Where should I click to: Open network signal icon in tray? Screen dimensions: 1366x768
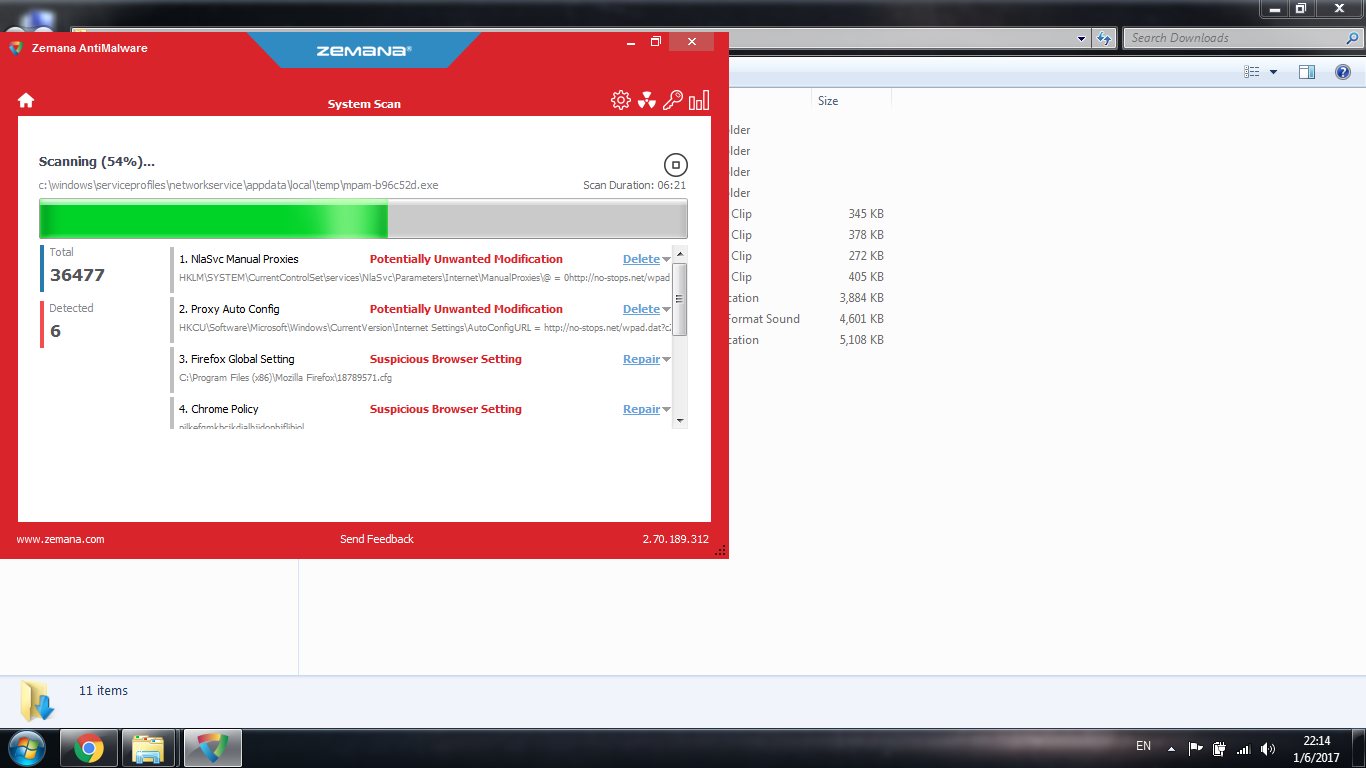(1244, 748)
